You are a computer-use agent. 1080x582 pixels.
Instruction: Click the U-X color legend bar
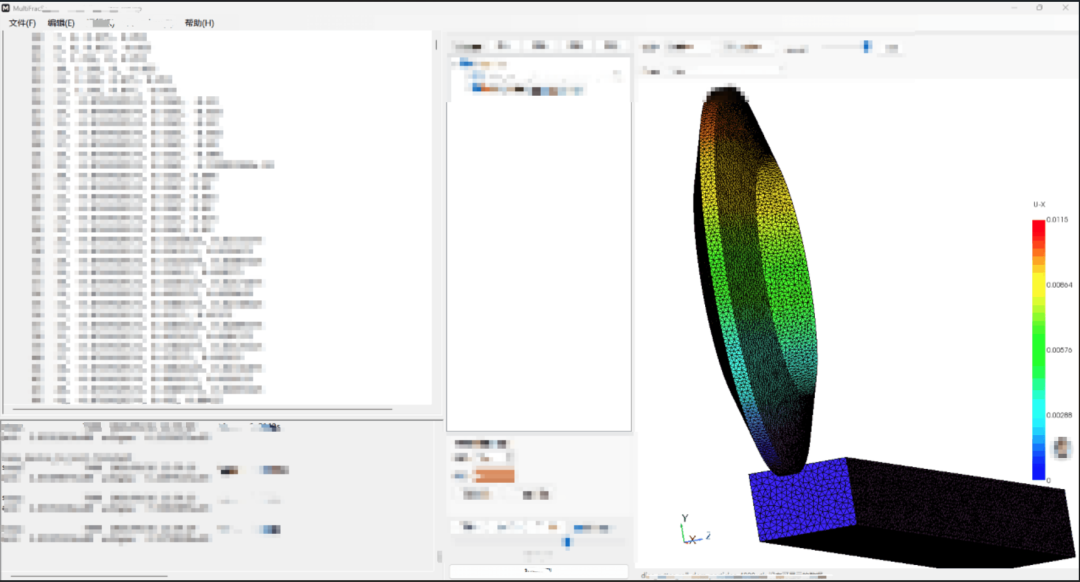[1038, 349]
